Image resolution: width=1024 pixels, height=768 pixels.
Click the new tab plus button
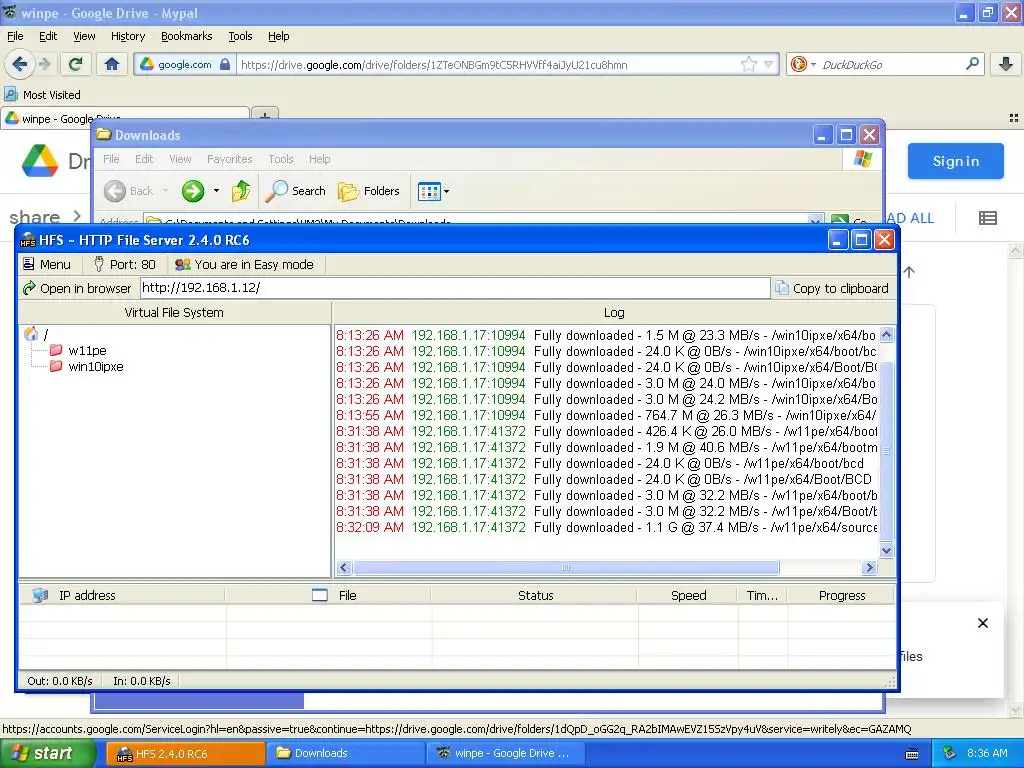click(x=264, y=117)
